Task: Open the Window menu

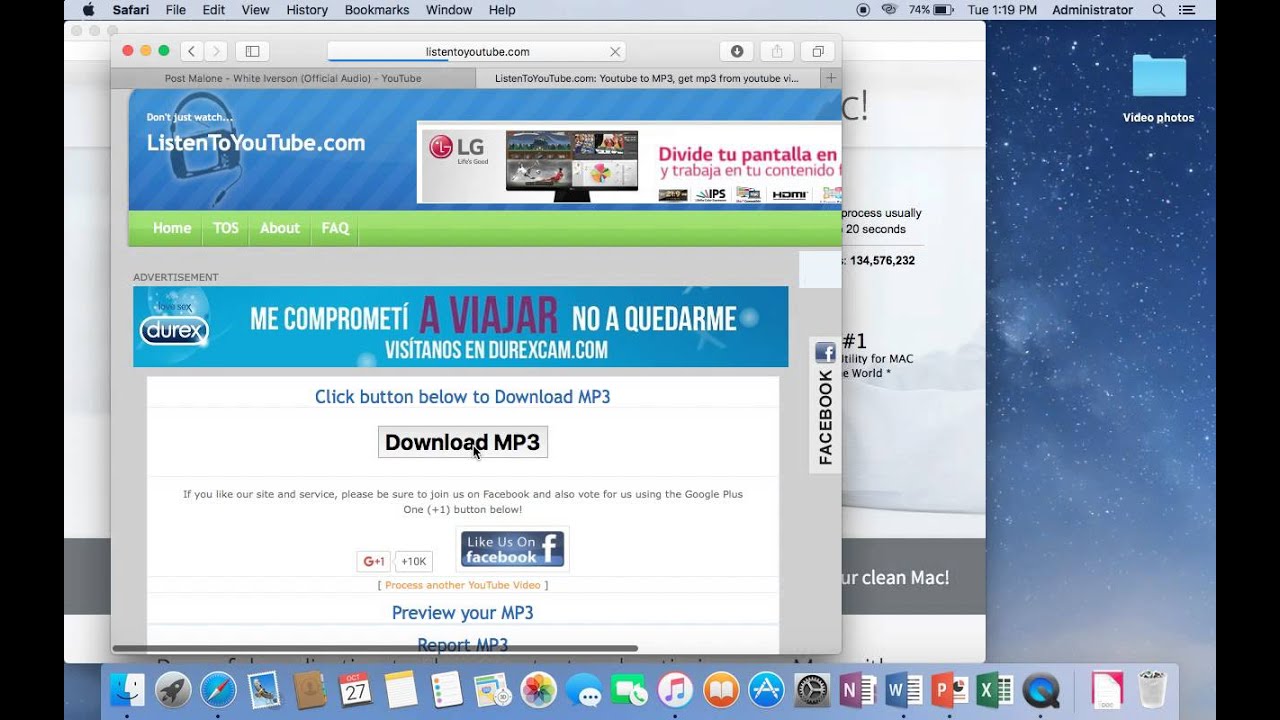Action: (449, 10)
